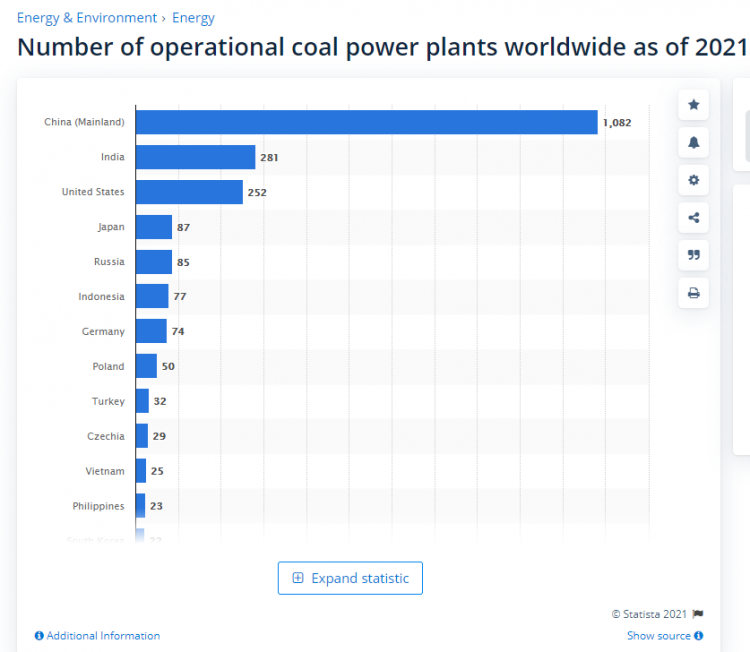Click the bell notification icon
The width and height of the screenshot is (750, 652).
[693, 143]
